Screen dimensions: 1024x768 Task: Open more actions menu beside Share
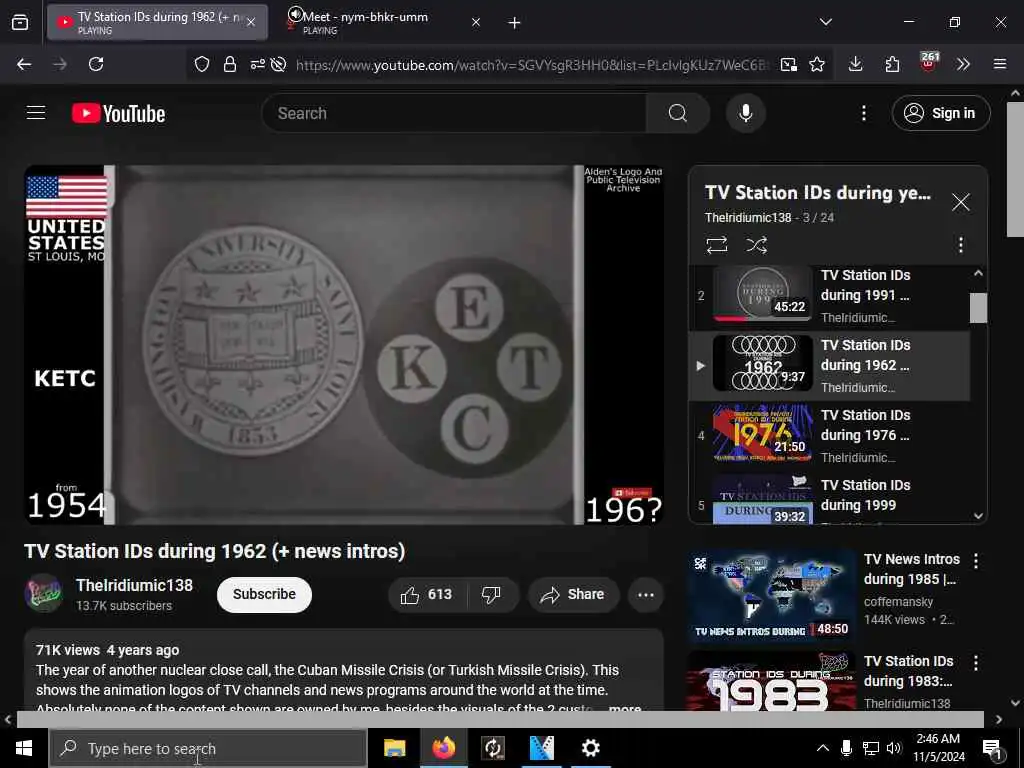pyautogui.click(x=646, y=594)
